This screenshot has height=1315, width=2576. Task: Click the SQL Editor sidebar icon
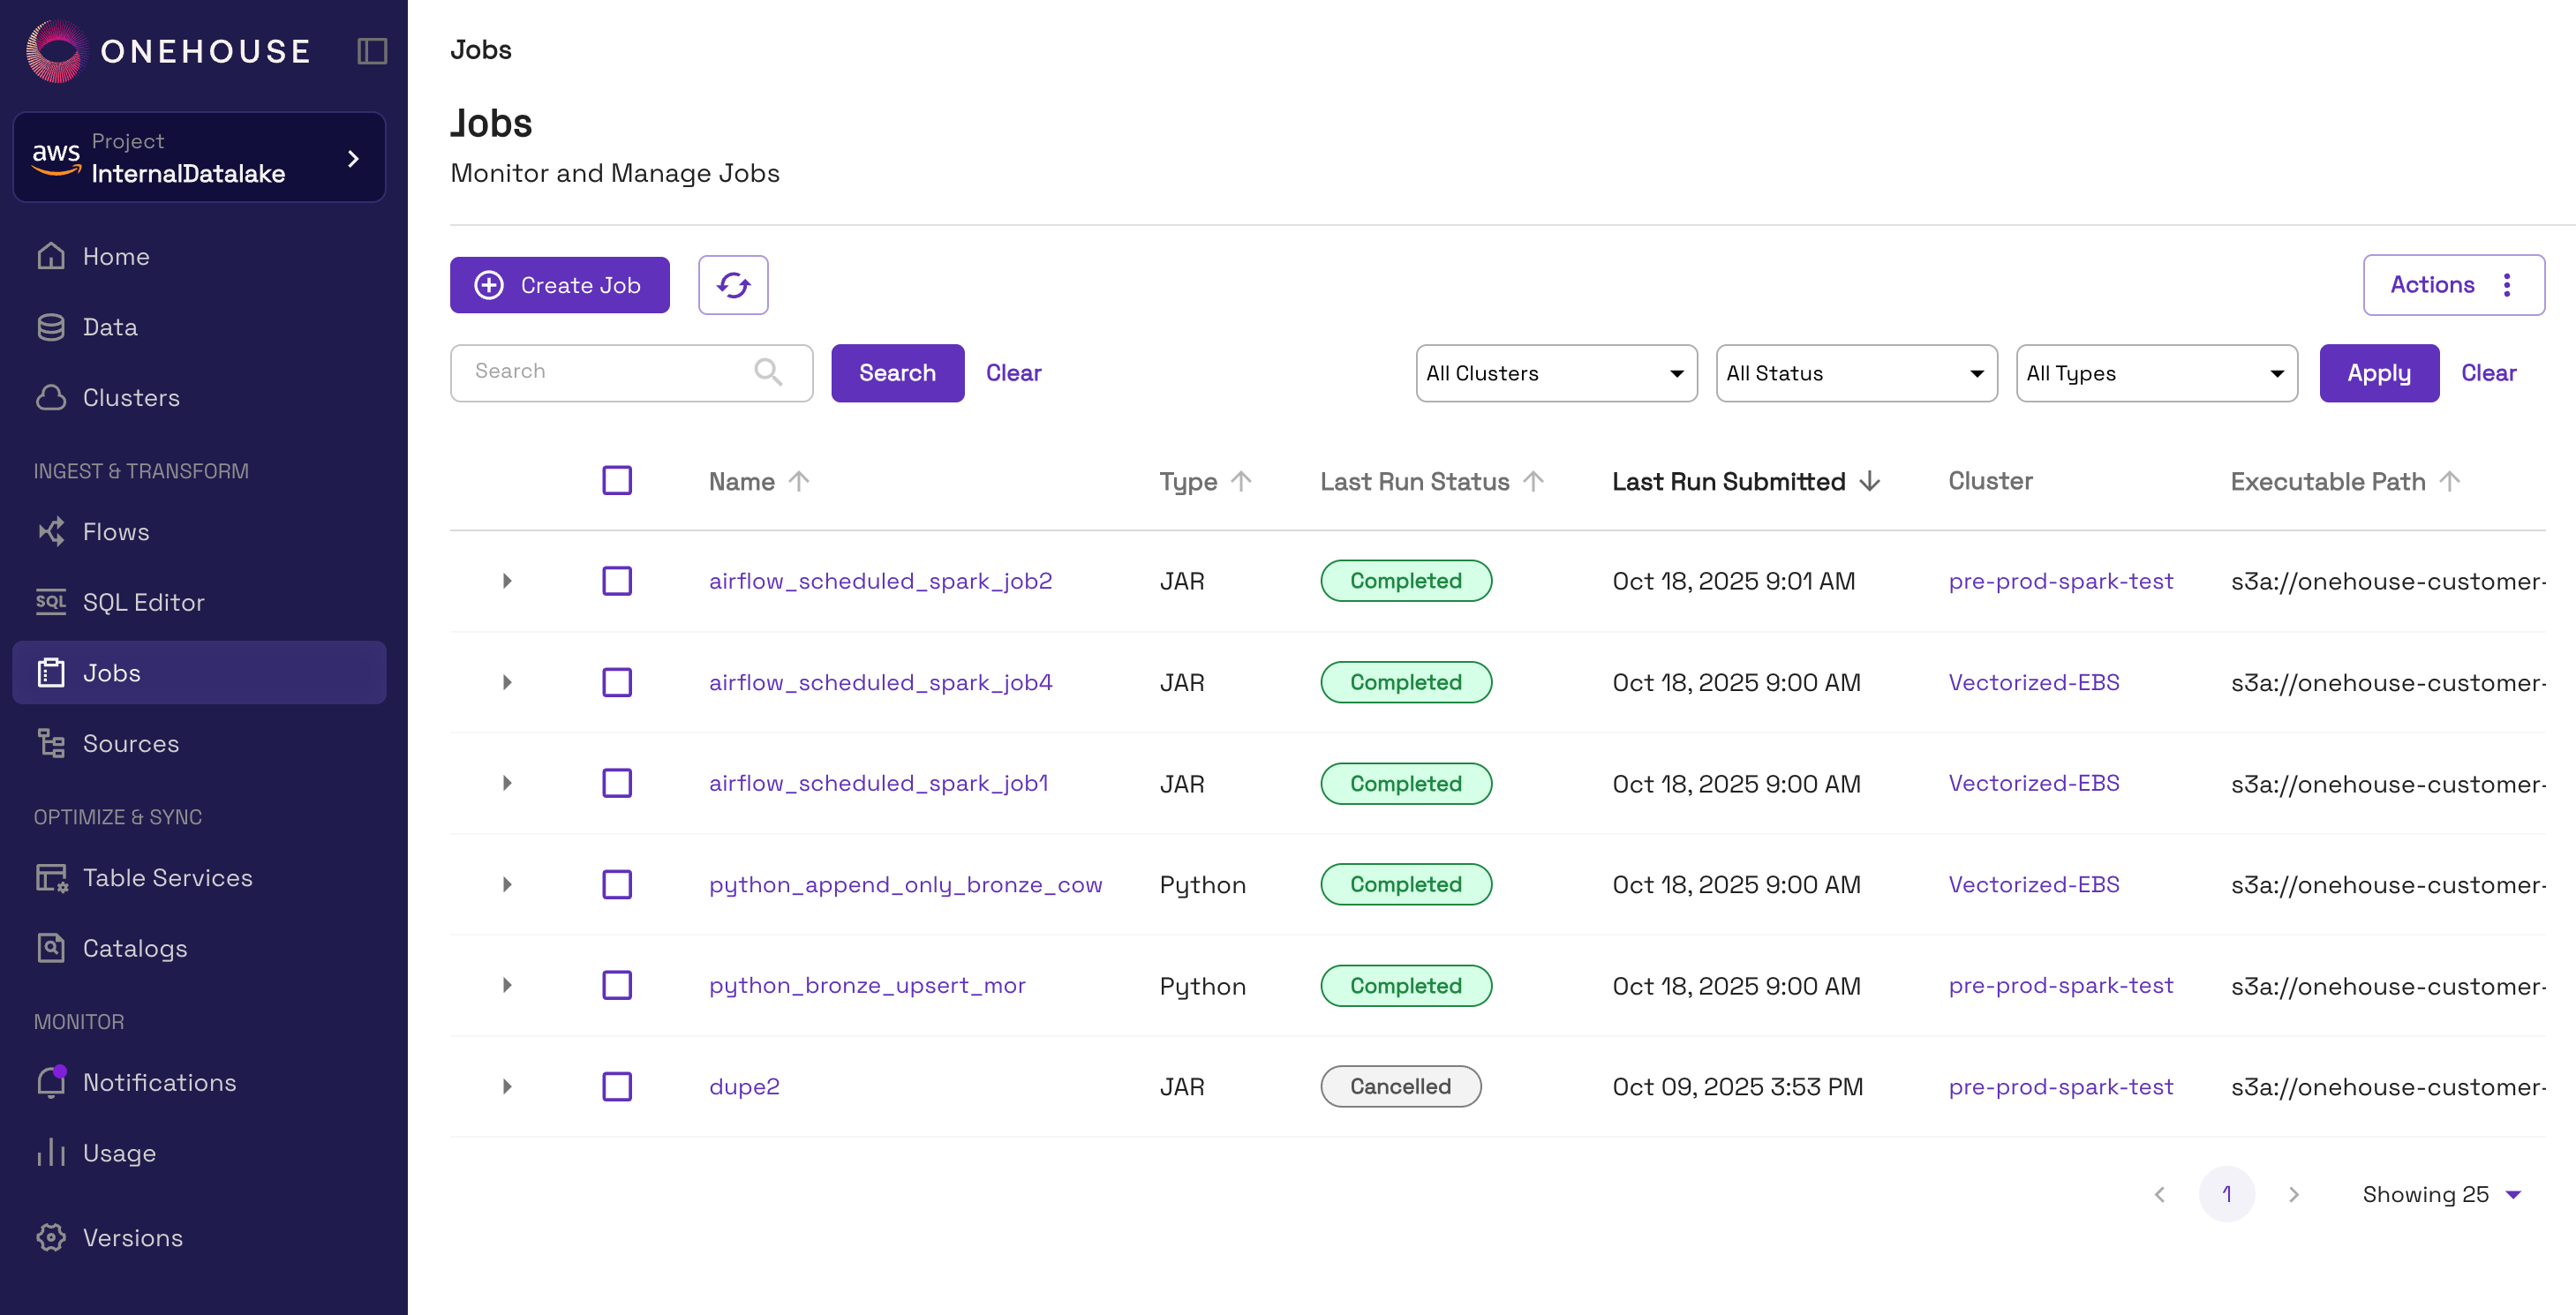pos(51,602)
